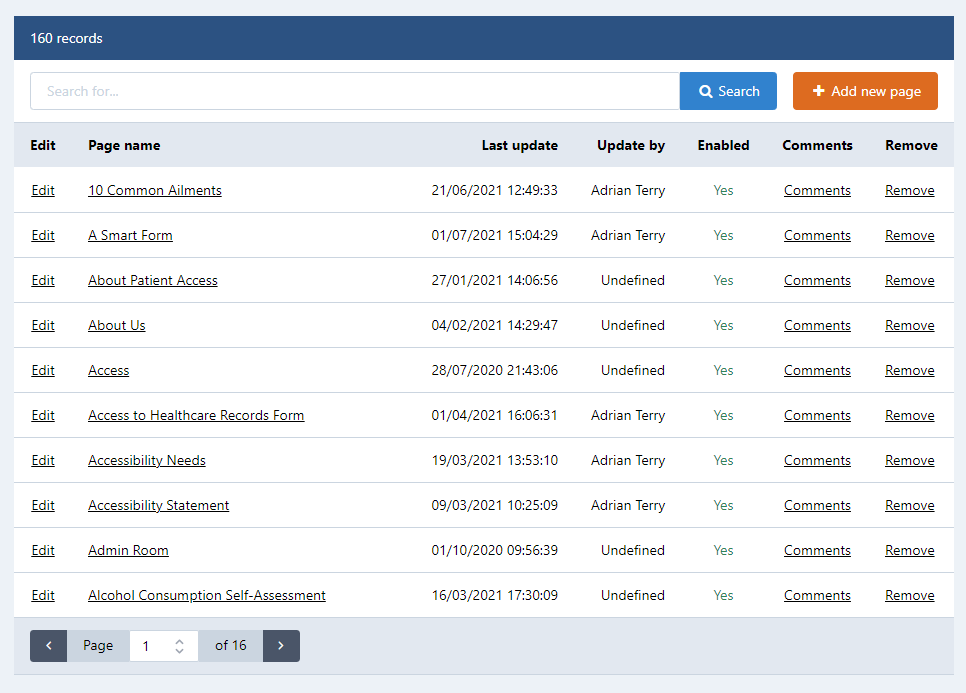Click the Page name column header
Image resolution: width=966 pixels, height=693 pixels.
[x=124, y=145]
